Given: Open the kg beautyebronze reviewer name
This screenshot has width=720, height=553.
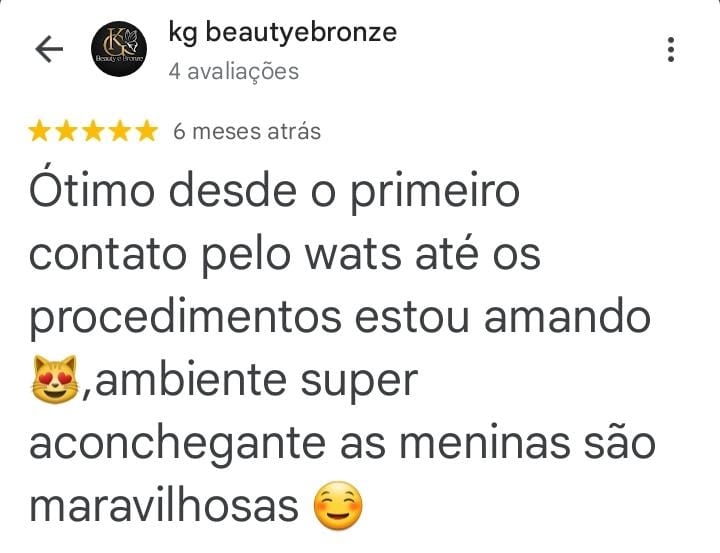Looking at the screenshot, I should pyautogui.click(x=282, y=33).
